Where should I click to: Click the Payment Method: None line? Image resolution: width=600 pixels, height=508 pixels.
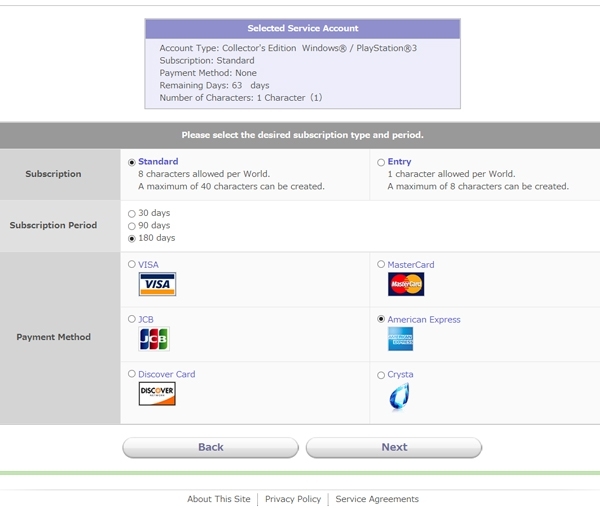(x=208, y=73)
